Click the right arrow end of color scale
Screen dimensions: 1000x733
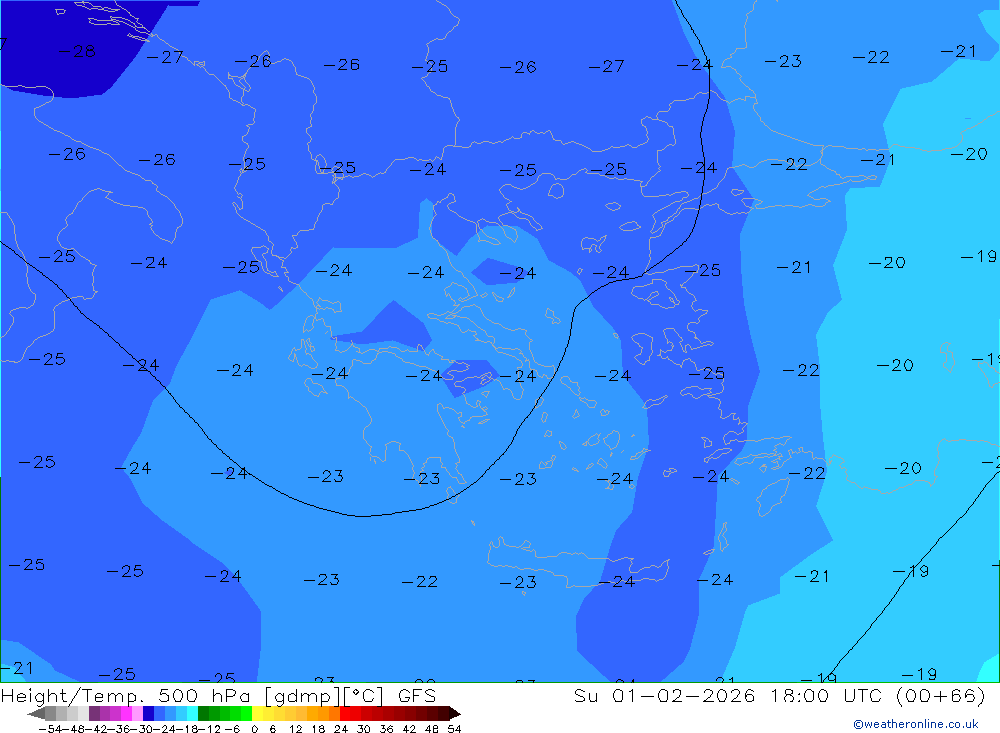[455, 713]
